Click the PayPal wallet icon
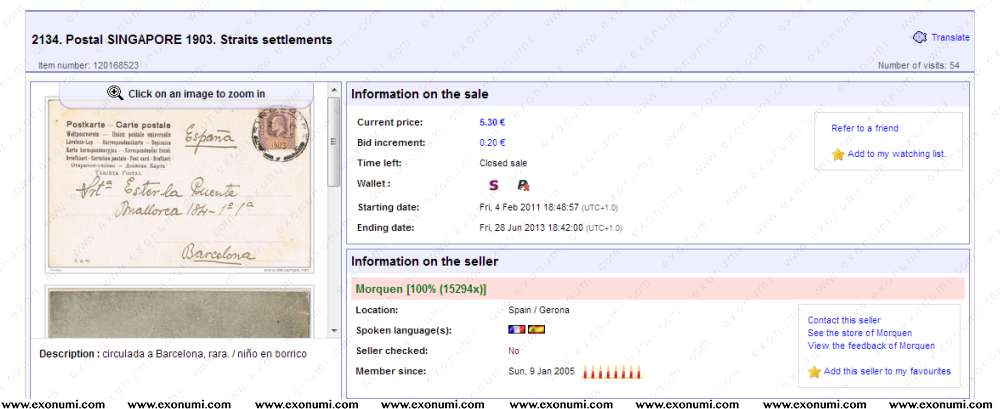This screenshot has height=409, width=1000. 522,185
